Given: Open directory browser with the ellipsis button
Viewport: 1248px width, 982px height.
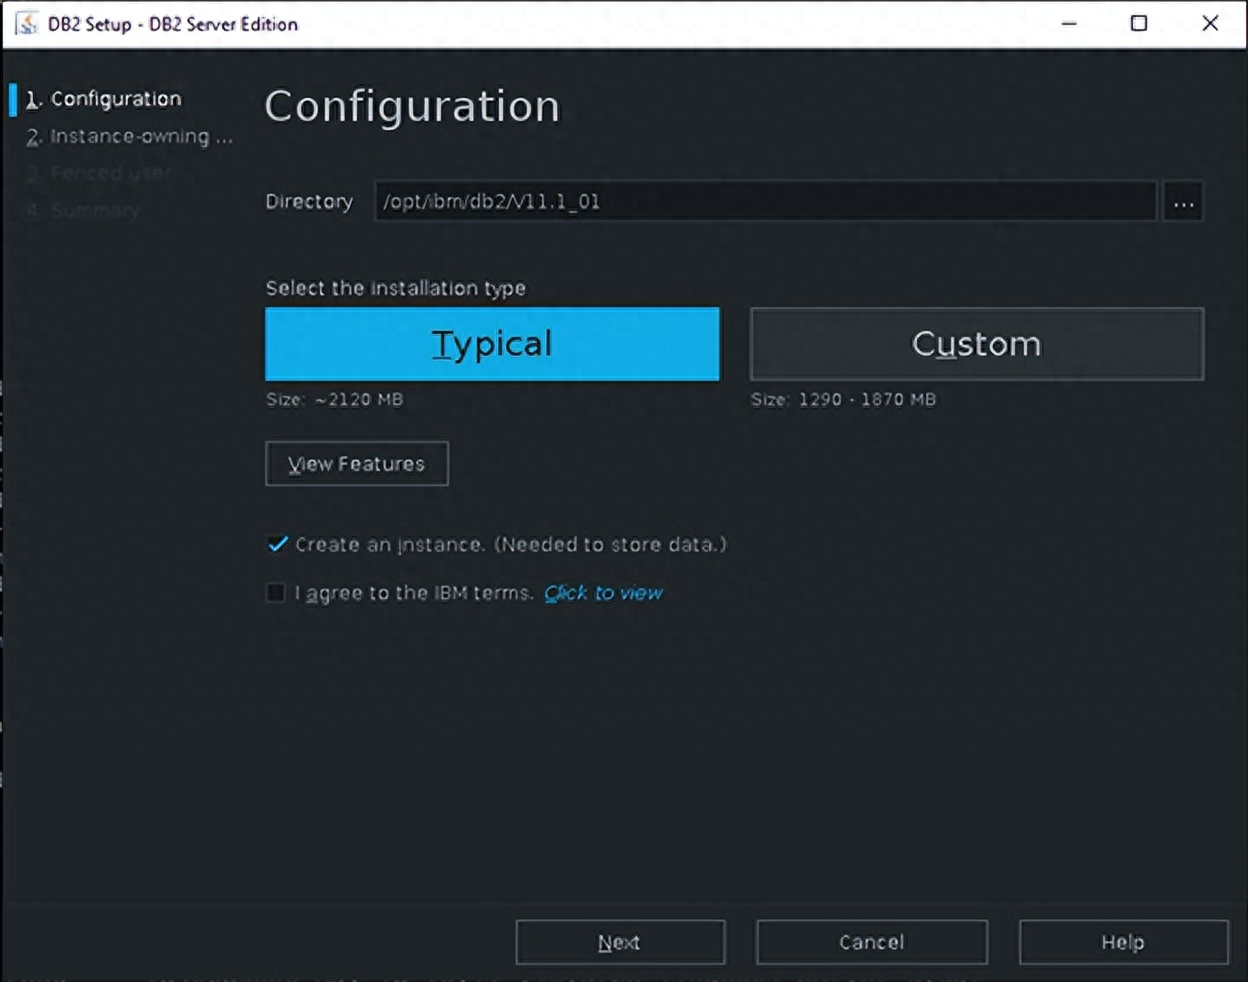Looking at the screenshot, I should pos(1183,202).
